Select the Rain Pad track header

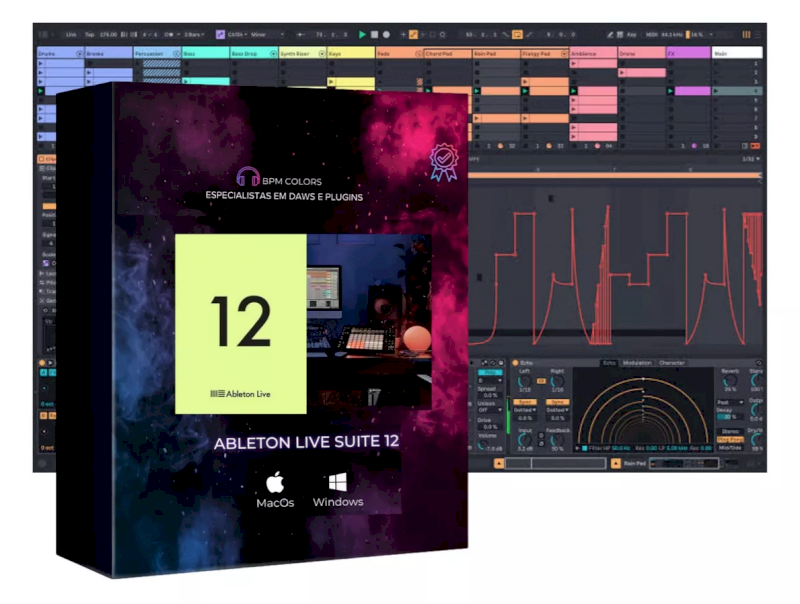tap(496, 53)
